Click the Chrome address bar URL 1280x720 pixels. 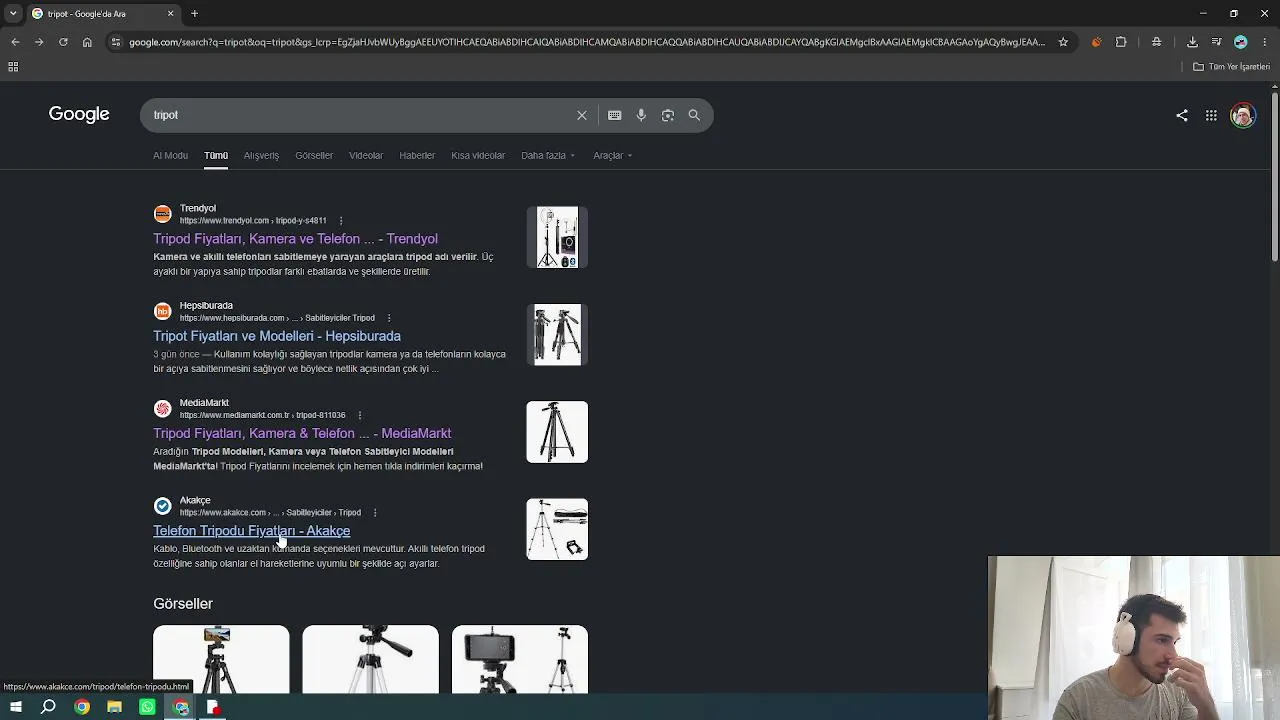587,42
